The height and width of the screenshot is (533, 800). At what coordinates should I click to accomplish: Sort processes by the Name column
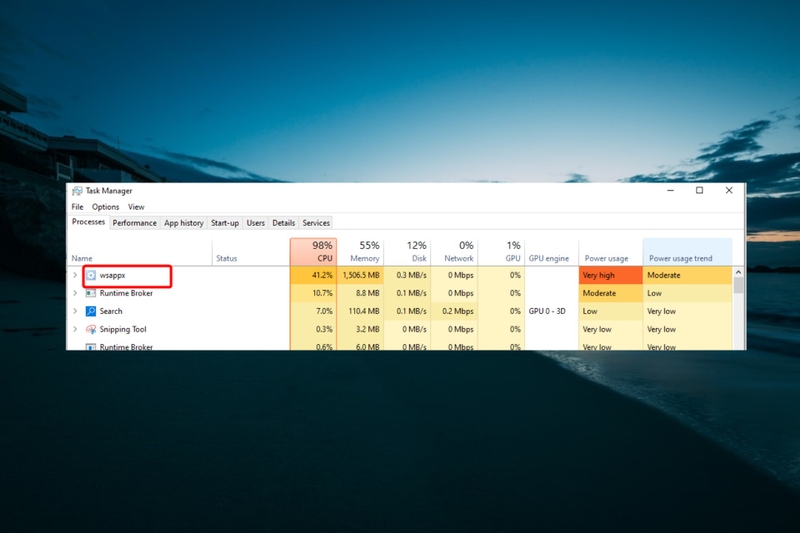tap(140, 251)
